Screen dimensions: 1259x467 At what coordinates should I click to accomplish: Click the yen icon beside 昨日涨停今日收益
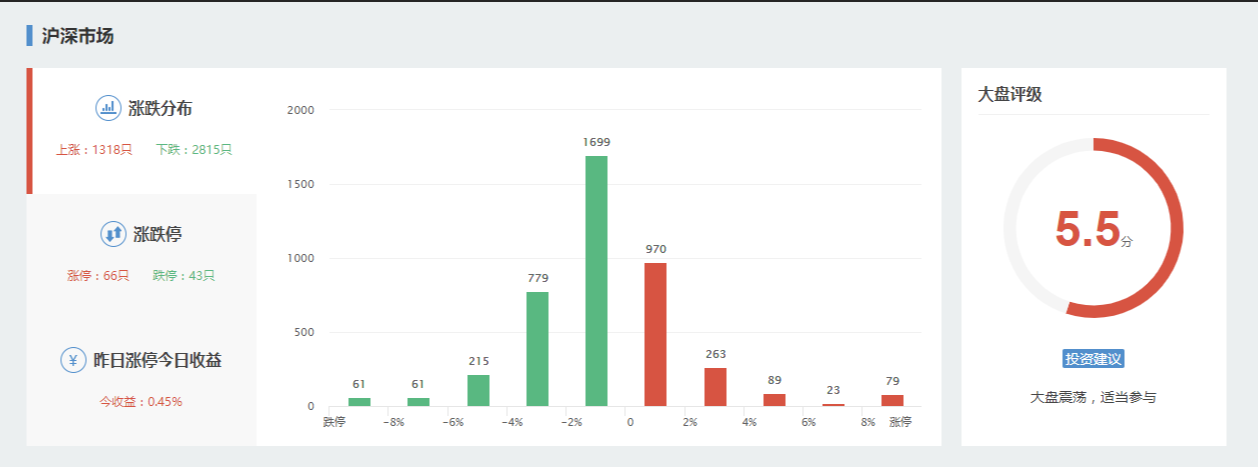click(74, 360)
